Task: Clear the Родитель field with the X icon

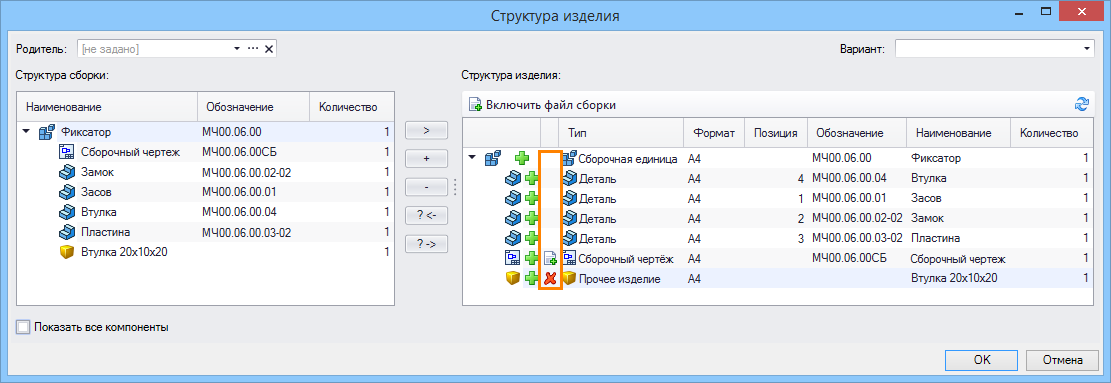Action: pyautogui.click(x=269, y=49)
